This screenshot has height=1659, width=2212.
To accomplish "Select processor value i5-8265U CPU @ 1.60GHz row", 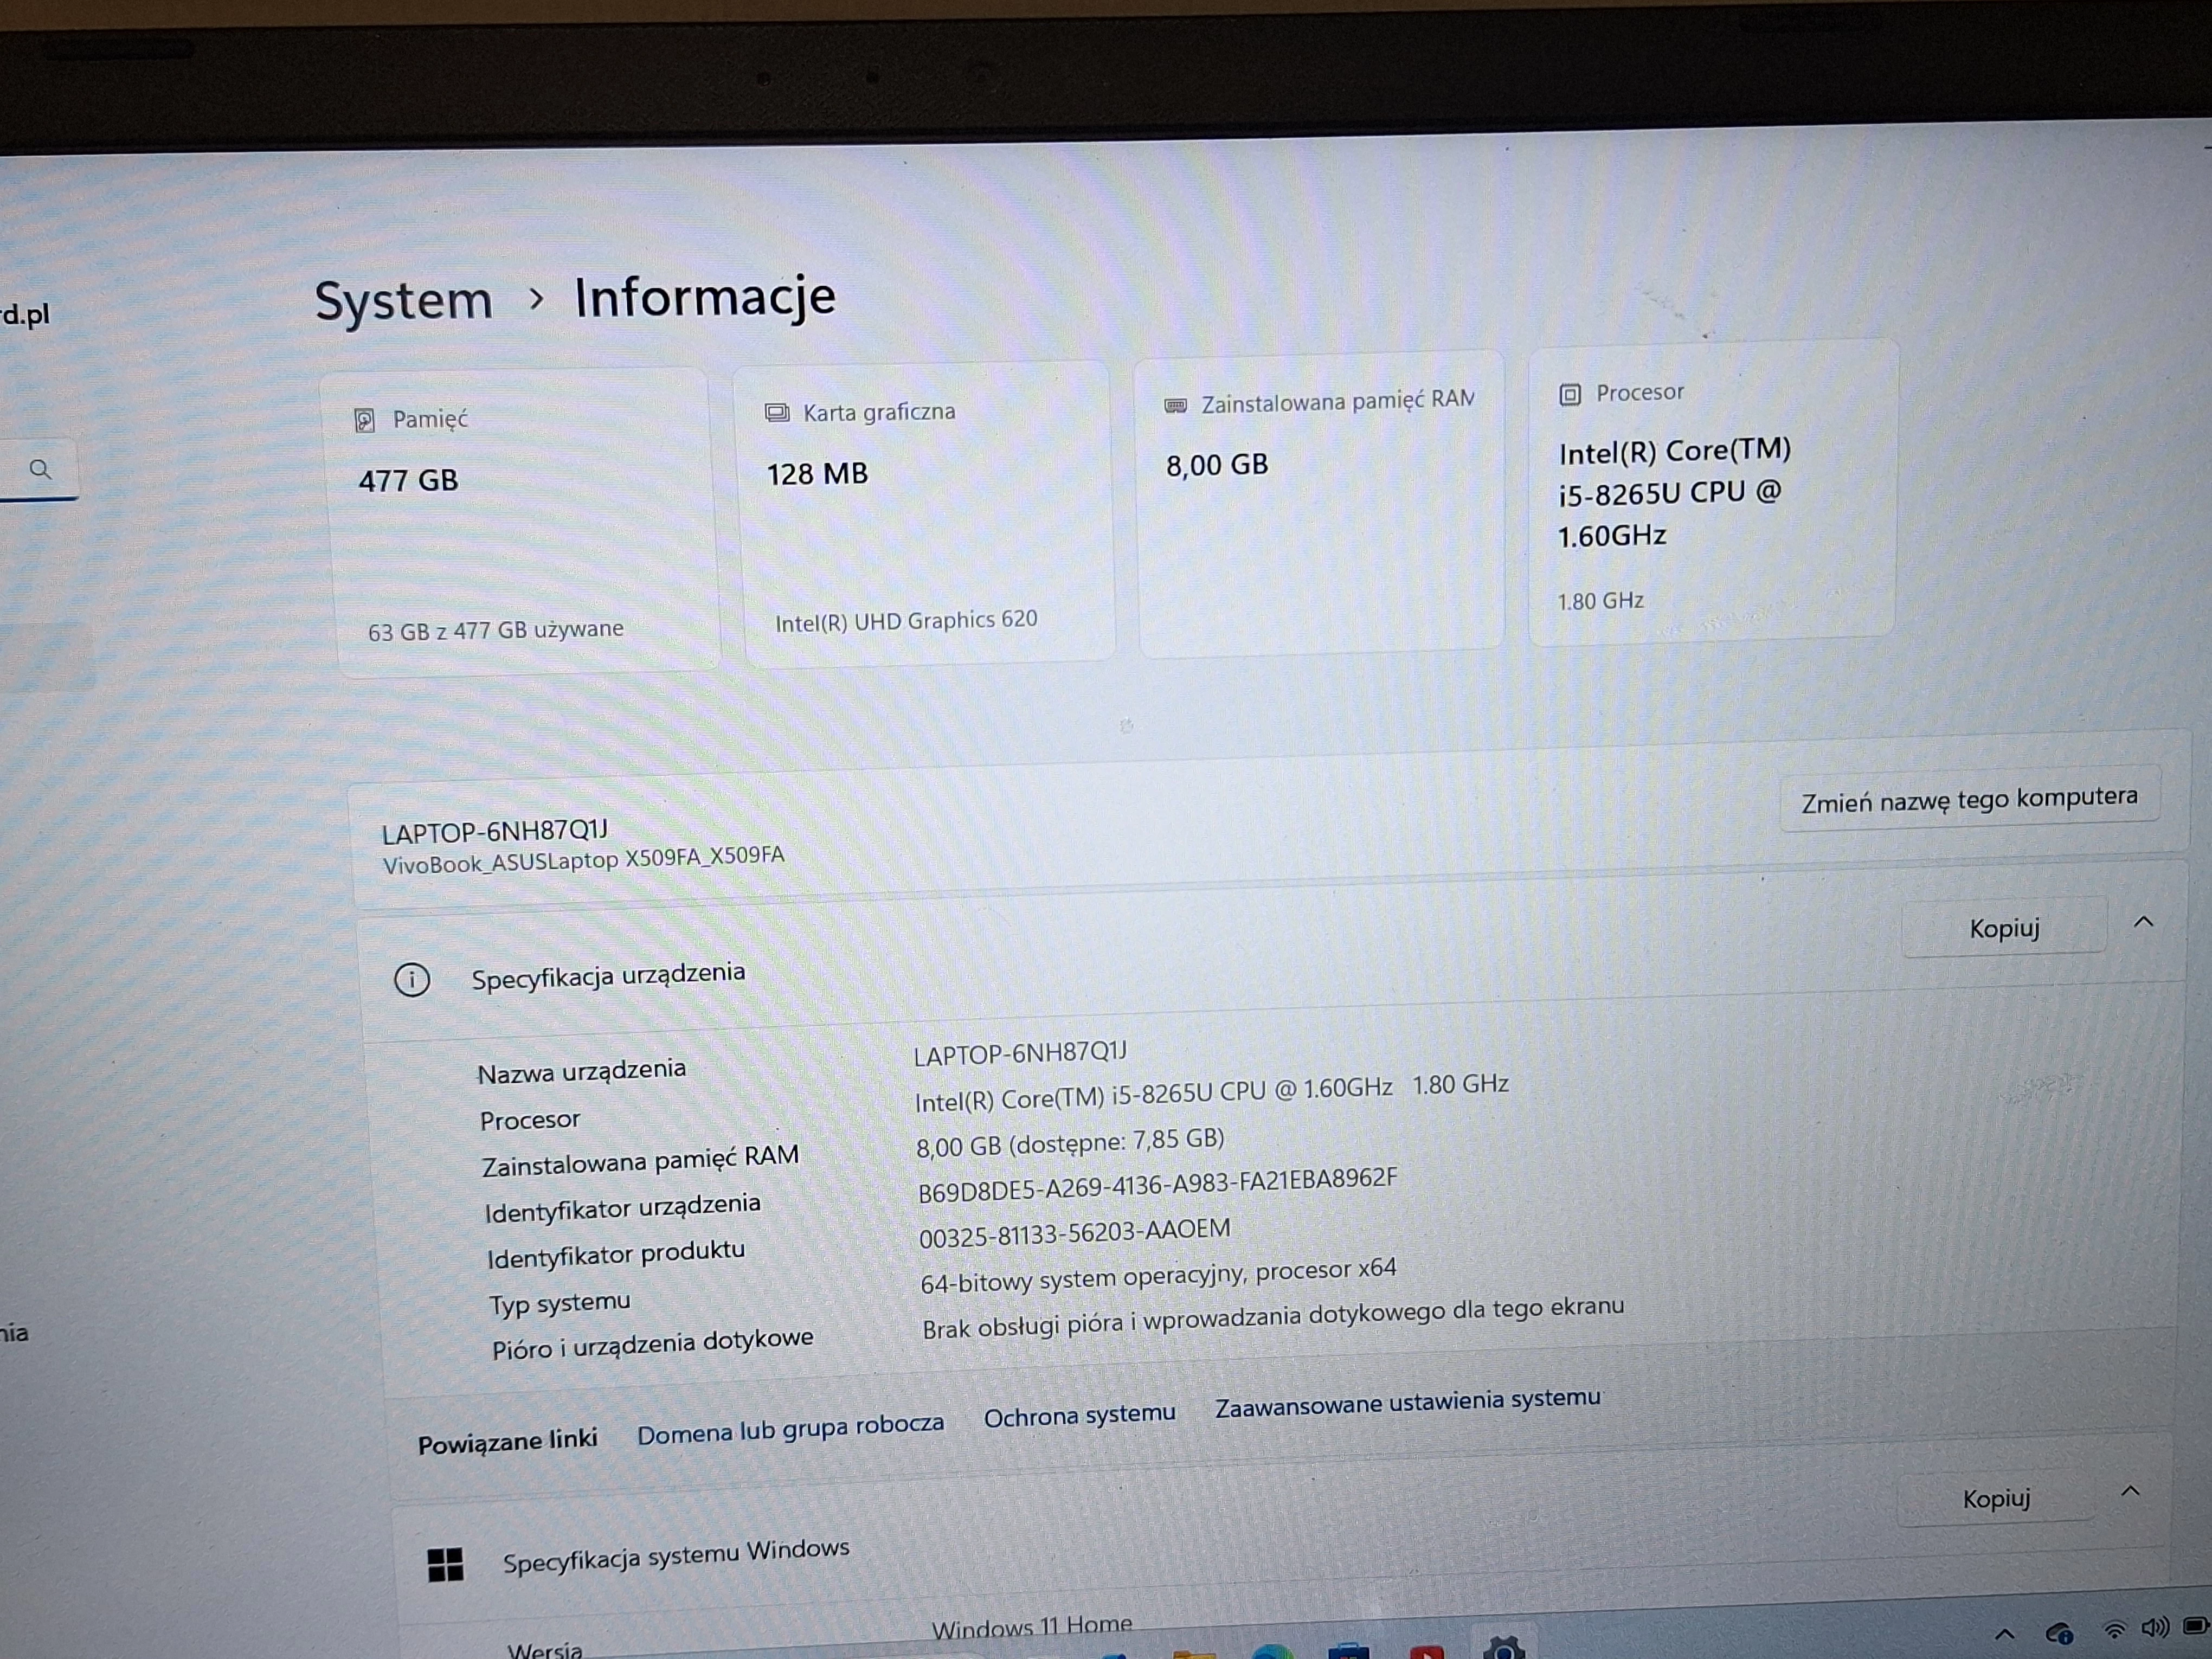I will [x=1211, y=1093].
